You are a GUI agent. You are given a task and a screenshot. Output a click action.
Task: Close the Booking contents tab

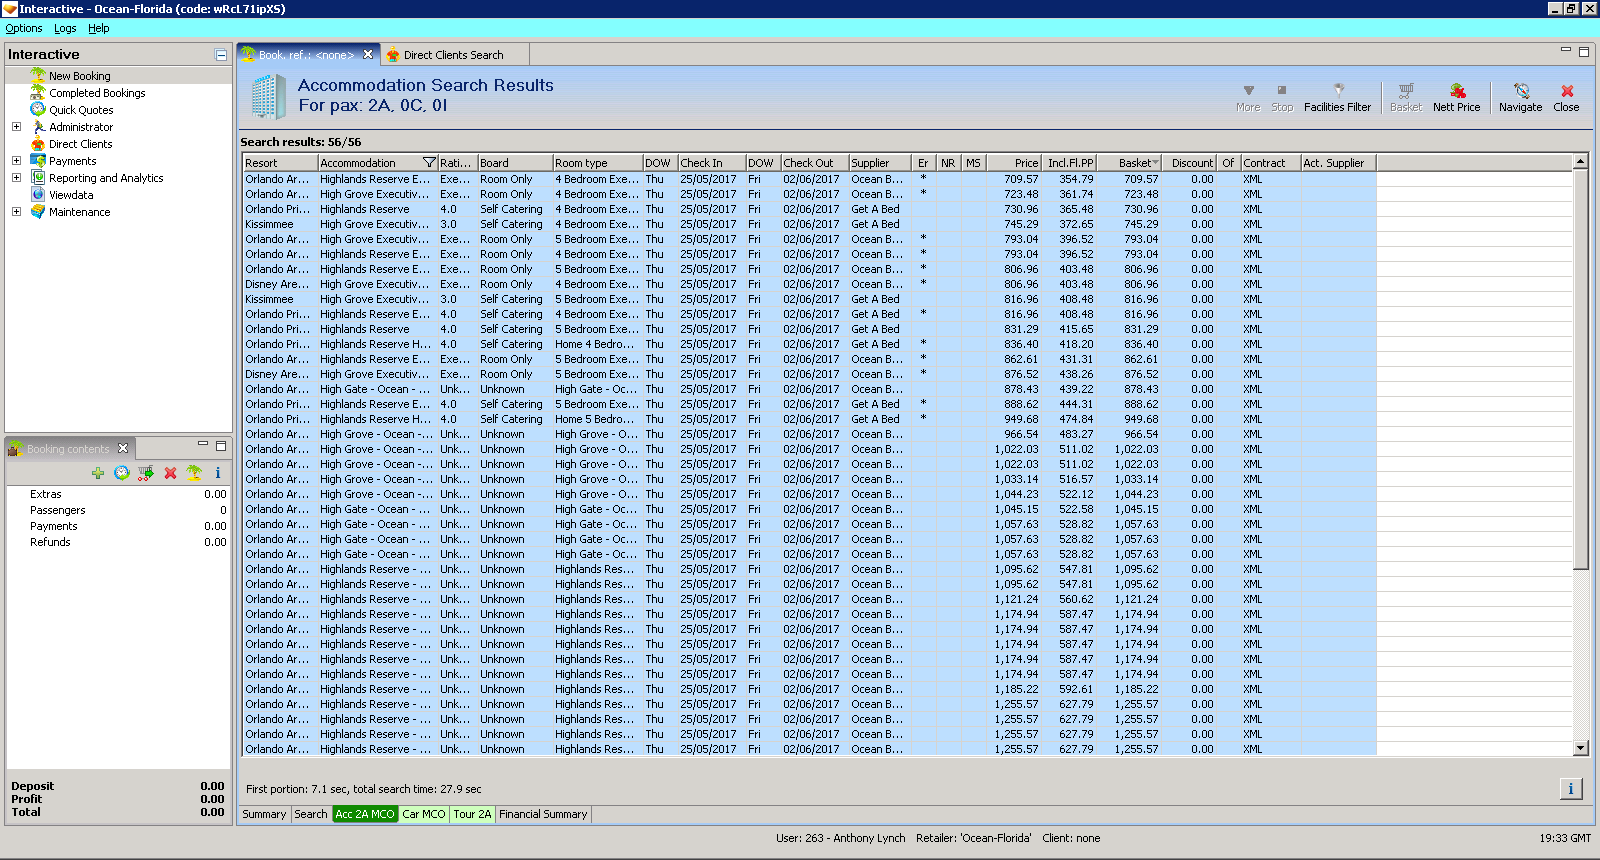(123, 448)
